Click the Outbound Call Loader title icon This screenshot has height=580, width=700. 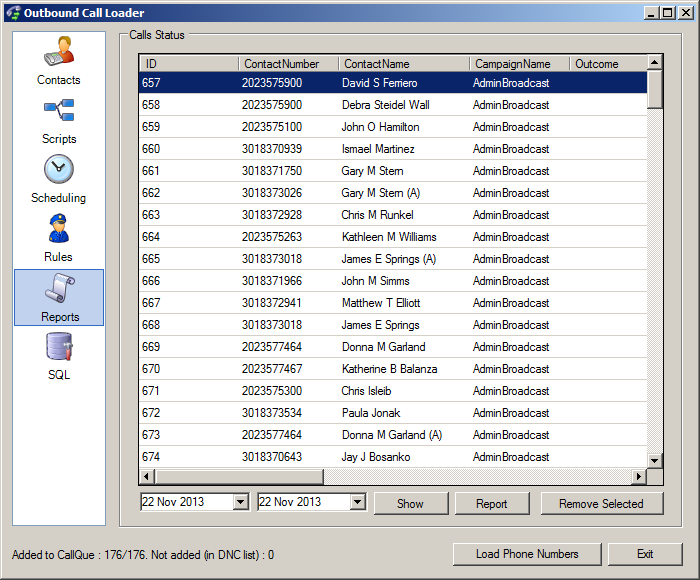pyautogui.click(x=13, y=13)
